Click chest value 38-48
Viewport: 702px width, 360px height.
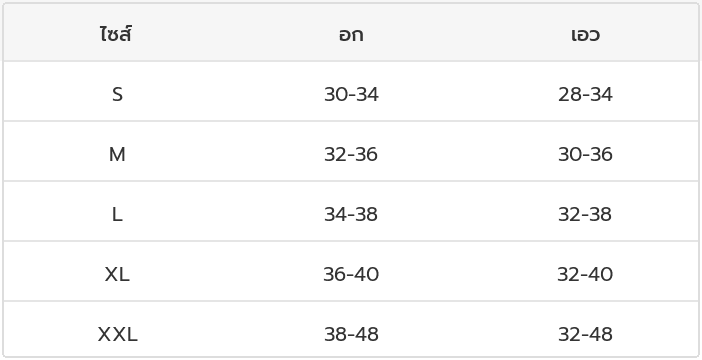pyautogui.click(x=351, y=334)
